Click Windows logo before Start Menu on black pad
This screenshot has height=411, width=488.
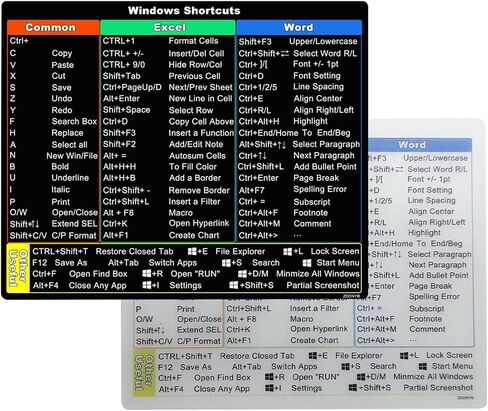coord(307,263)
